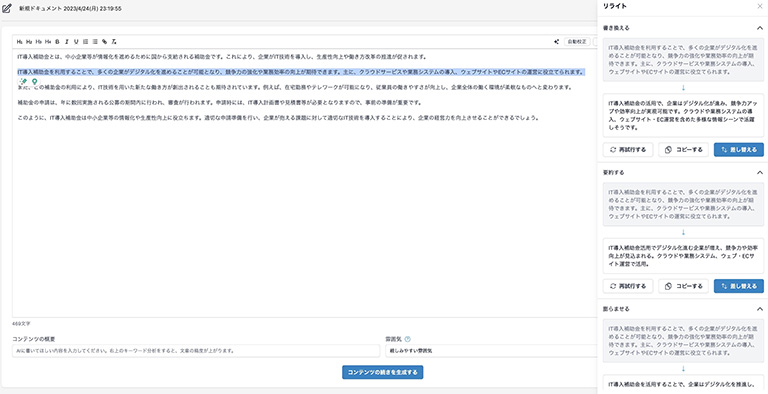768x394 pixels.
Task: Click the help icon next to 雰囲気
Action: point(408,339)
